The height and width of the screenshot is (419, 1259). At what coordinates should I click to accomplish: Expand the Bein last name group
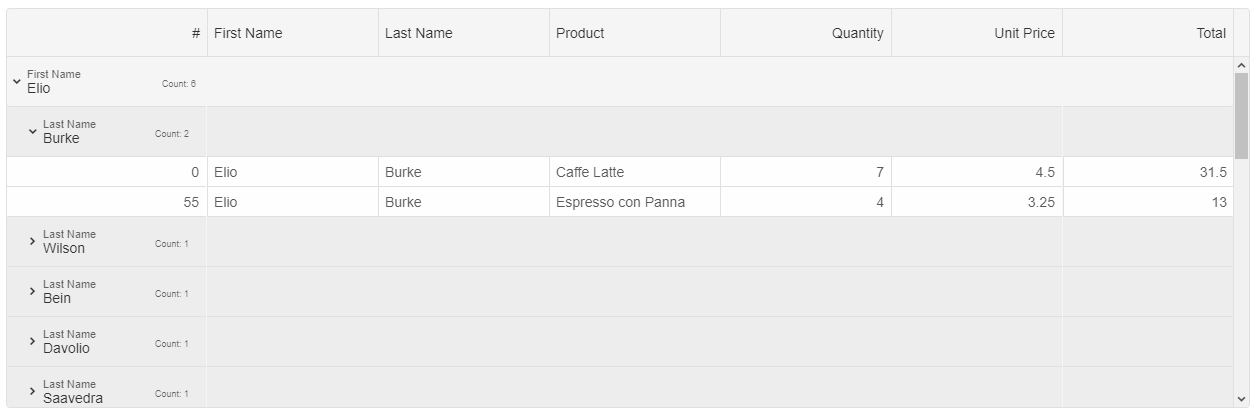33,292
